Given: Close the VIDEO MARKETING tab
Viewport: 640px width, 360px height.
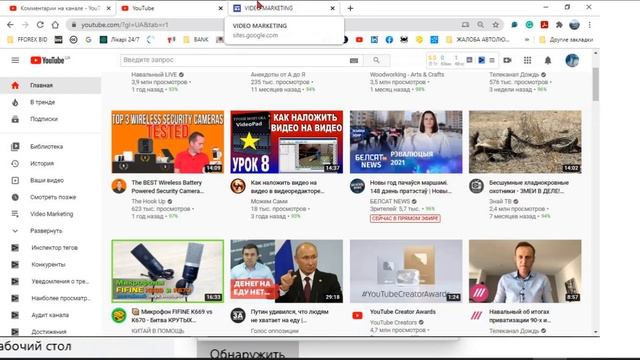Looking at the screenshot, I should (333, 8).
